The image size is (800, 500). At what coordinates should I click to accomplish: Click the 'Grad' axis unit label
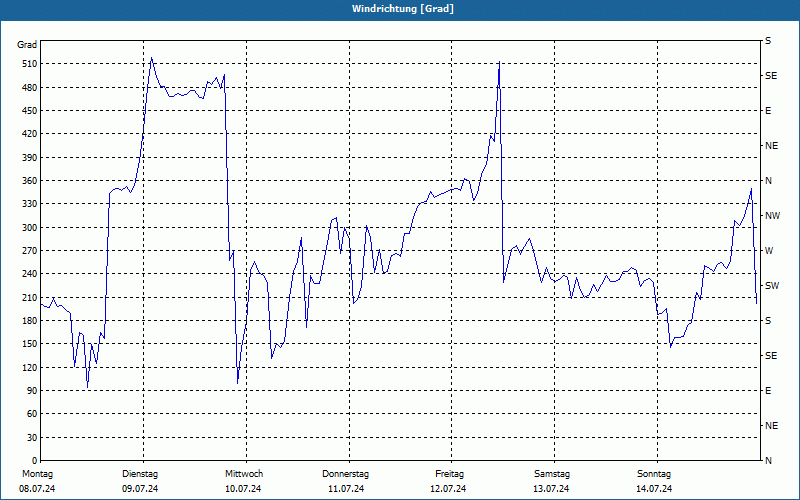[x=27, y=45]
